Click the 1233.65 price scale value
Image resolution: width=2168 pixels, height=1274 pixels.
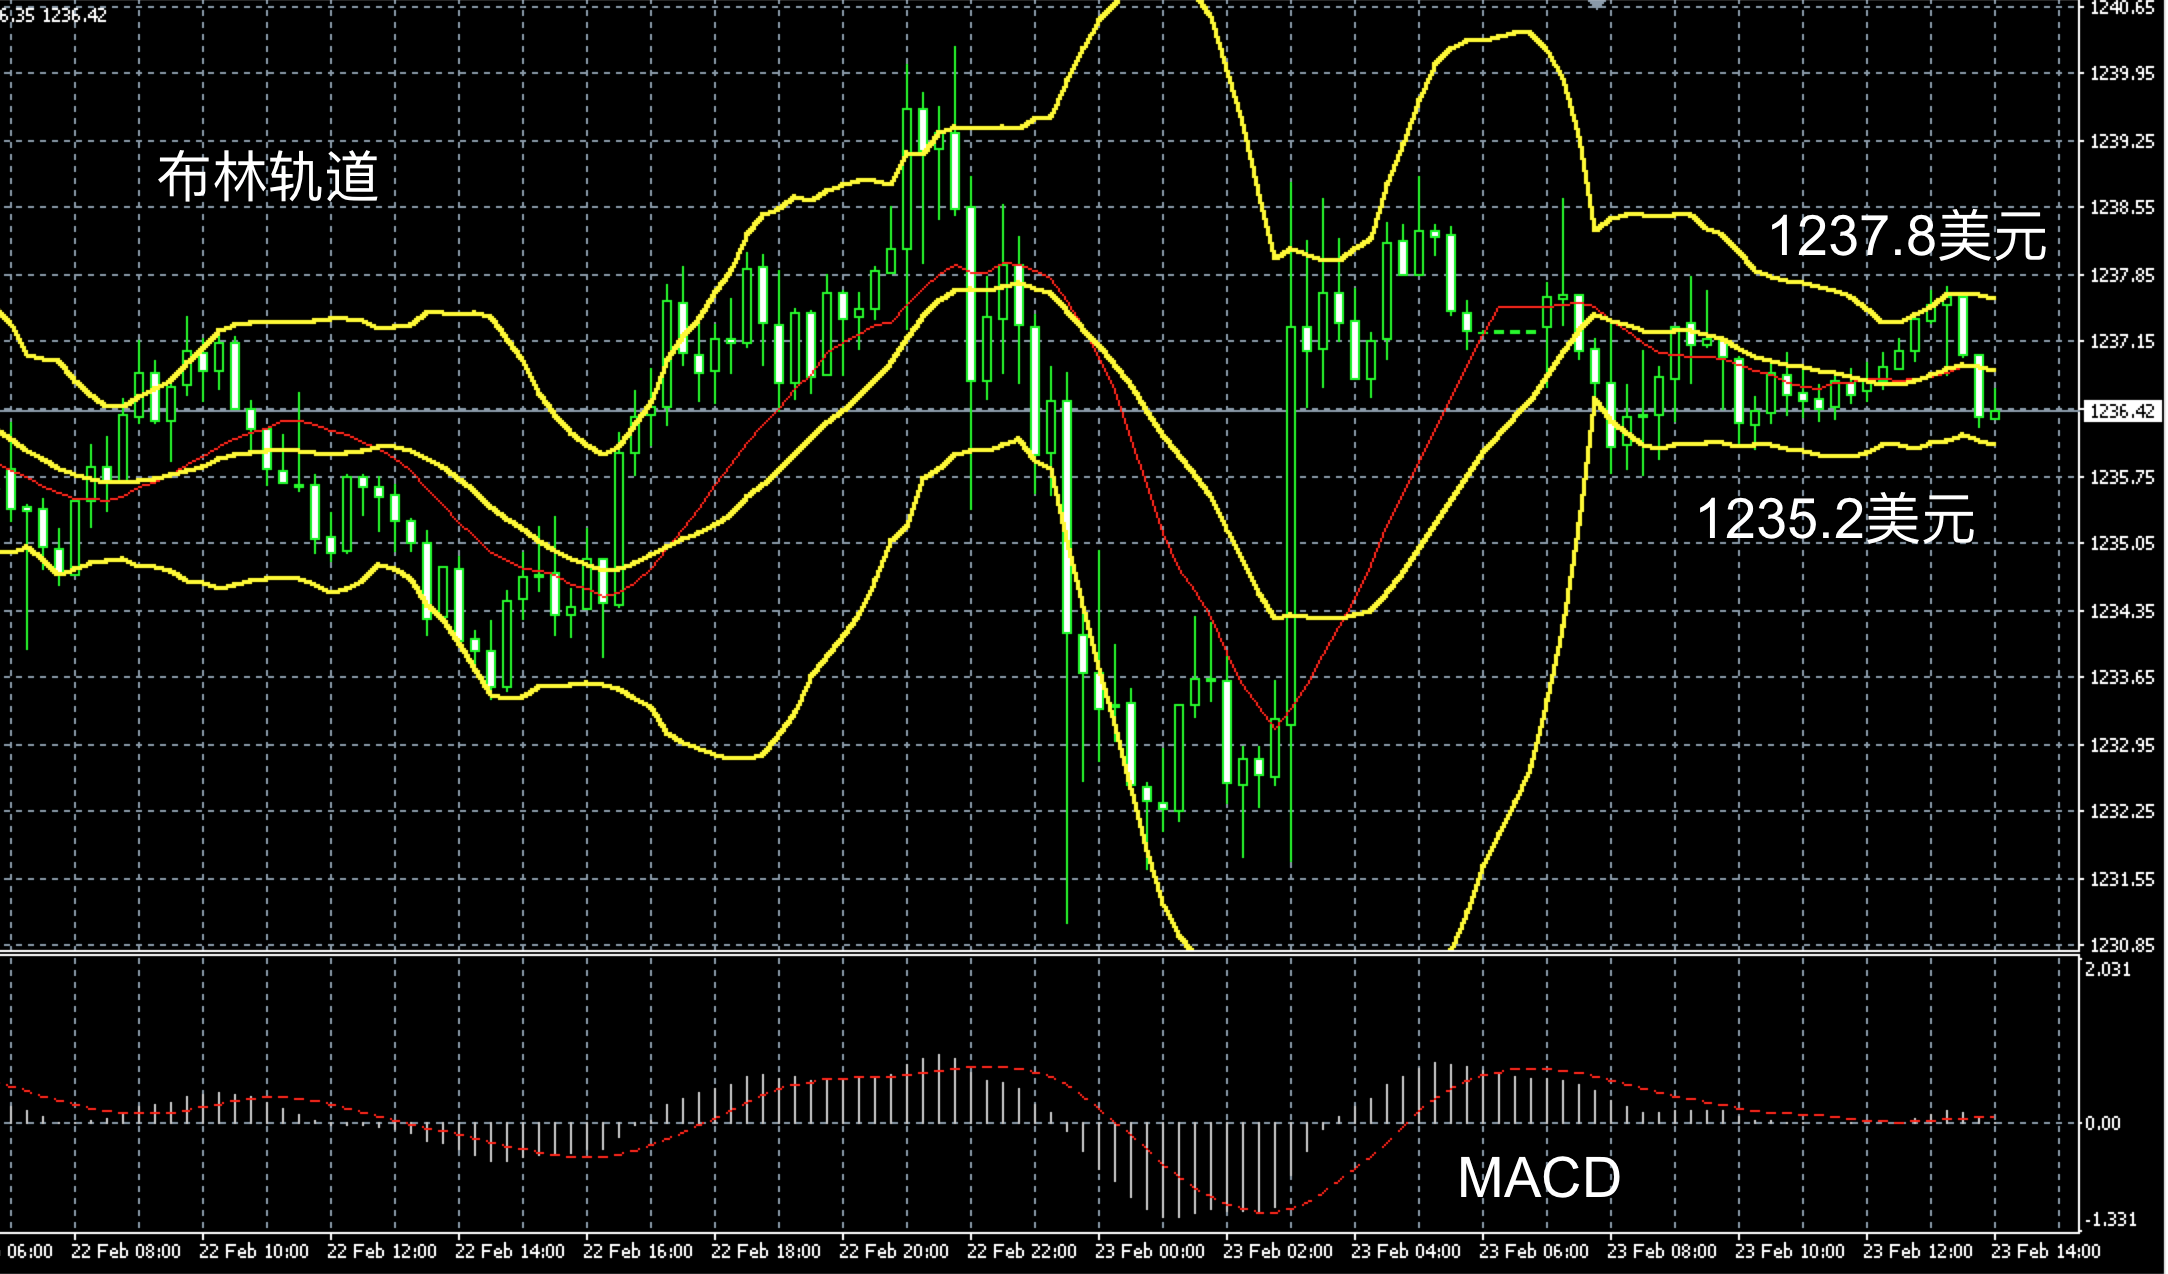click(x=2122, y=678)
